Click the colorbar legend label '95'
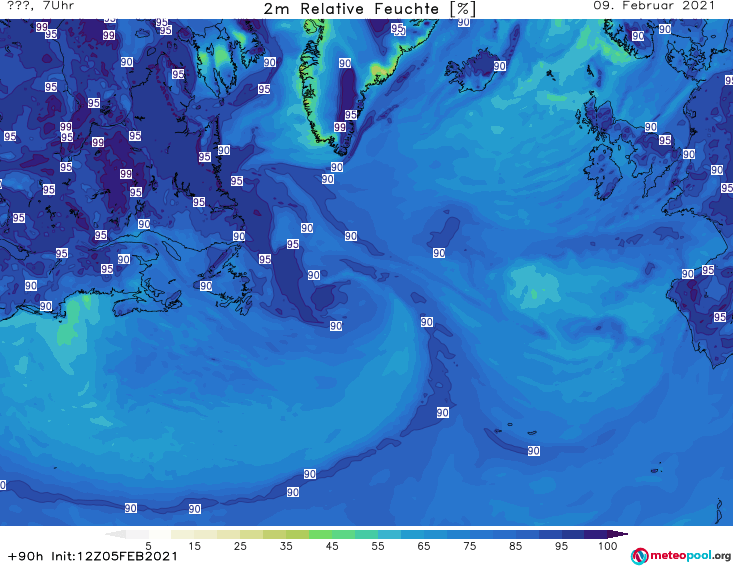Image resolution: width=733 pixels, height=566 pixels. [561, 546]
